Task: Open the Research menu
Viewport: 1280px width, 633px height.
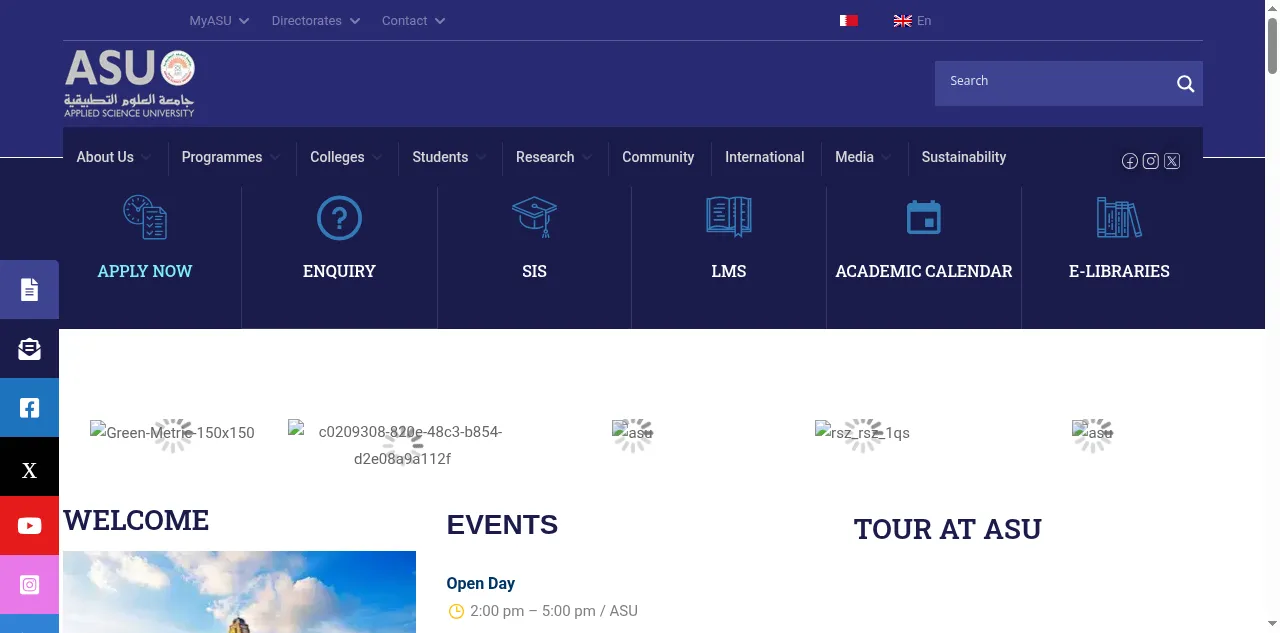Action: 555,157
